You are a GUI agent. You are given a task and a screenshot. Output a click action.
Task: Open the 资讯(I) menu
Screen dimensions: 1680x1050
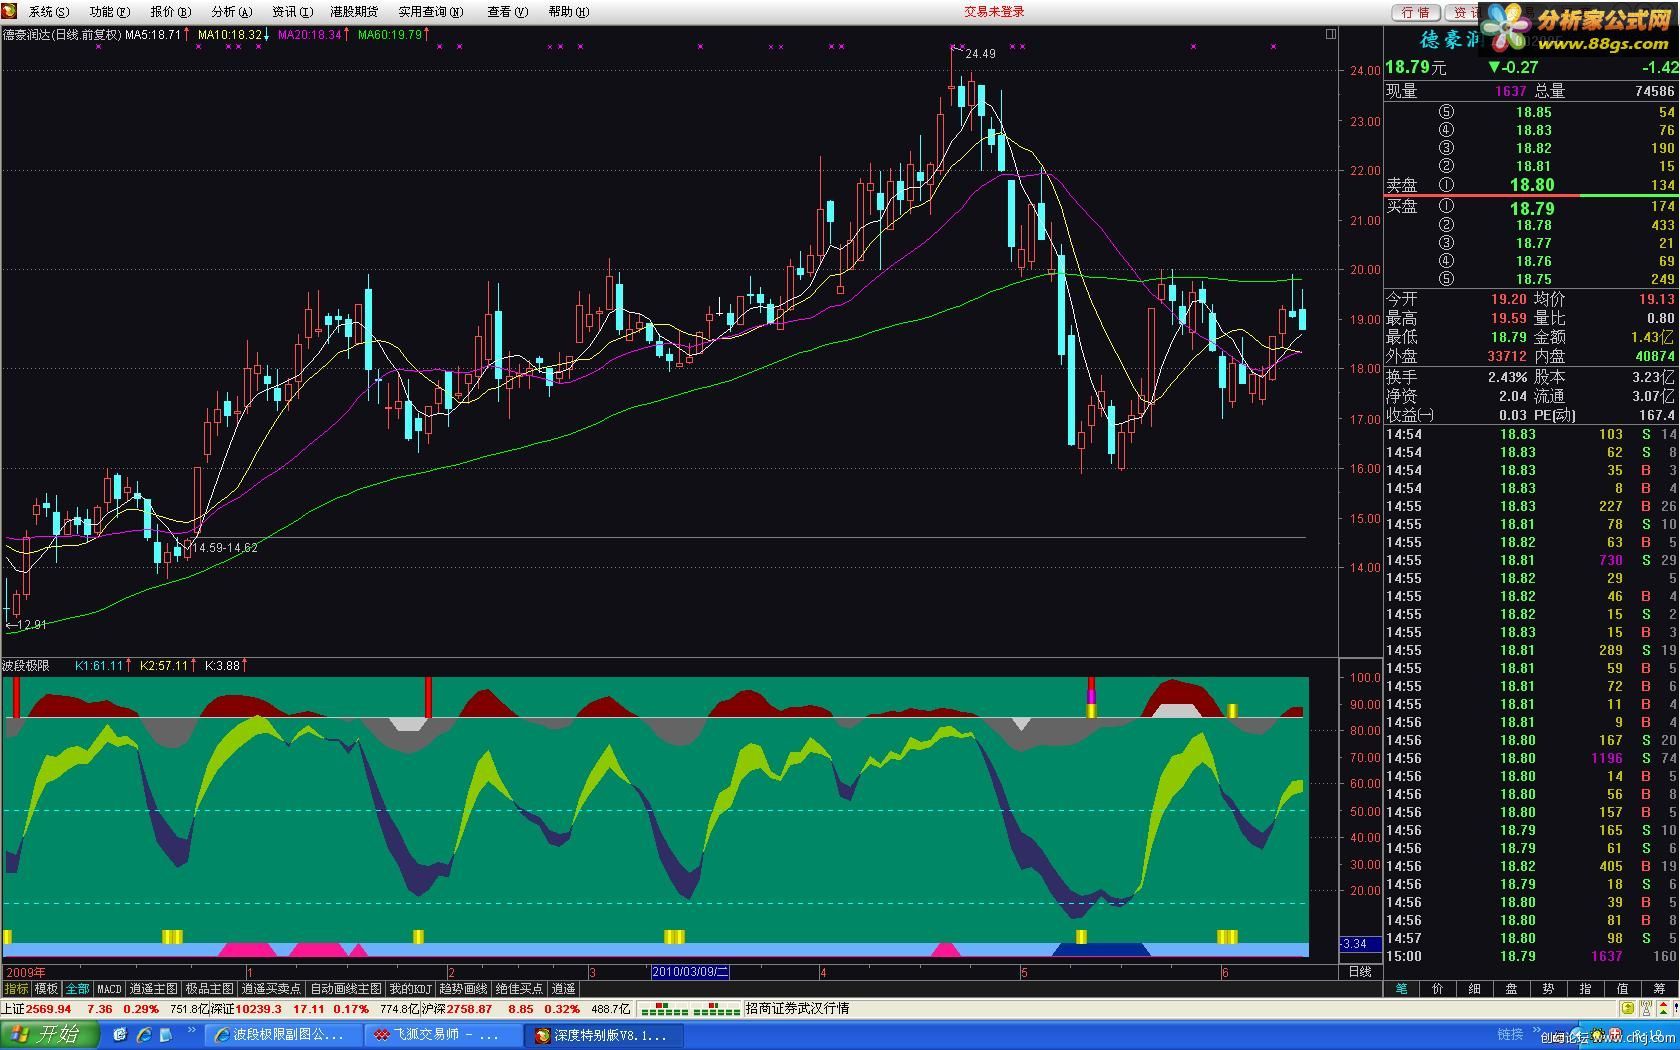292,12
